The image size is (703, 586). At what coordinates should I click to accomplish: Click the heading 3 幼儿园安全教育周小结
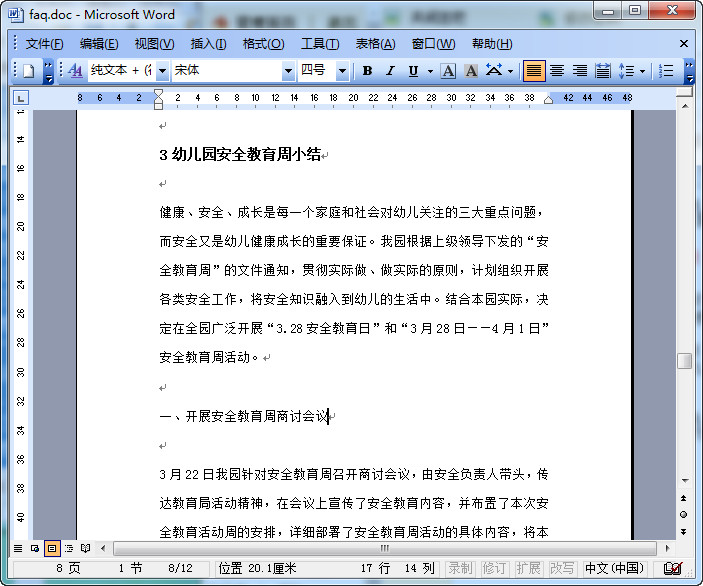click(x=240, y=155)
